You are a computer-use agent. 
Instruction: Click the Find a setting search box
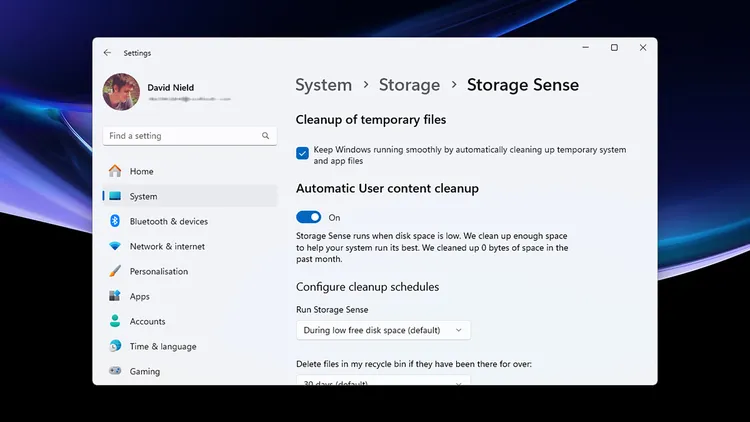coord(180,136)
